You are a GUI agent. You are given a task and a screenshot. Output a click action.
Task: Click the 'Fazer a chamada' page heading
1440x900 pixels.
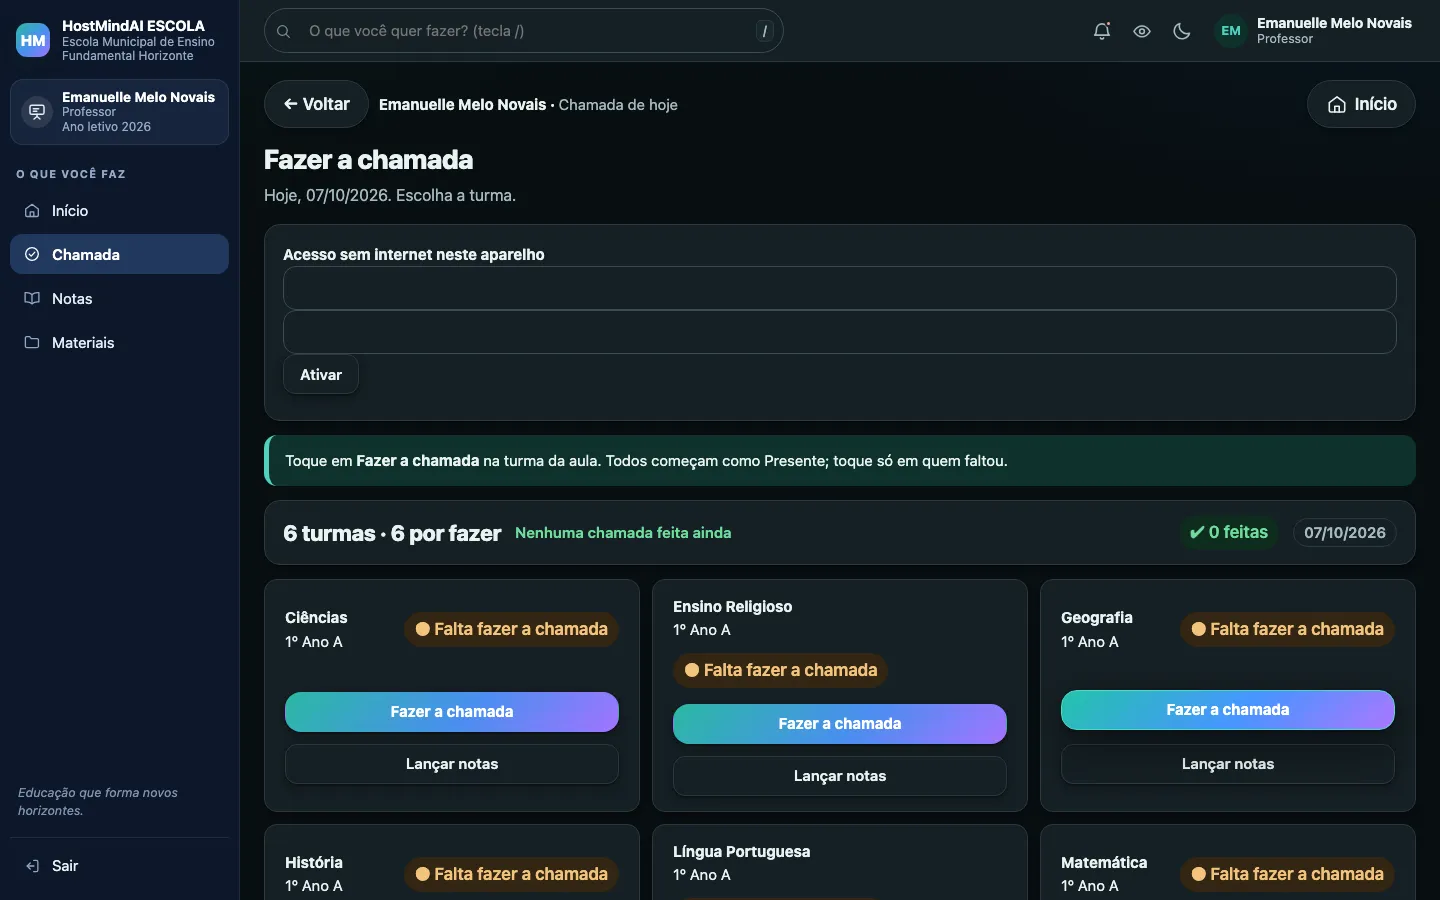[368, 160]
